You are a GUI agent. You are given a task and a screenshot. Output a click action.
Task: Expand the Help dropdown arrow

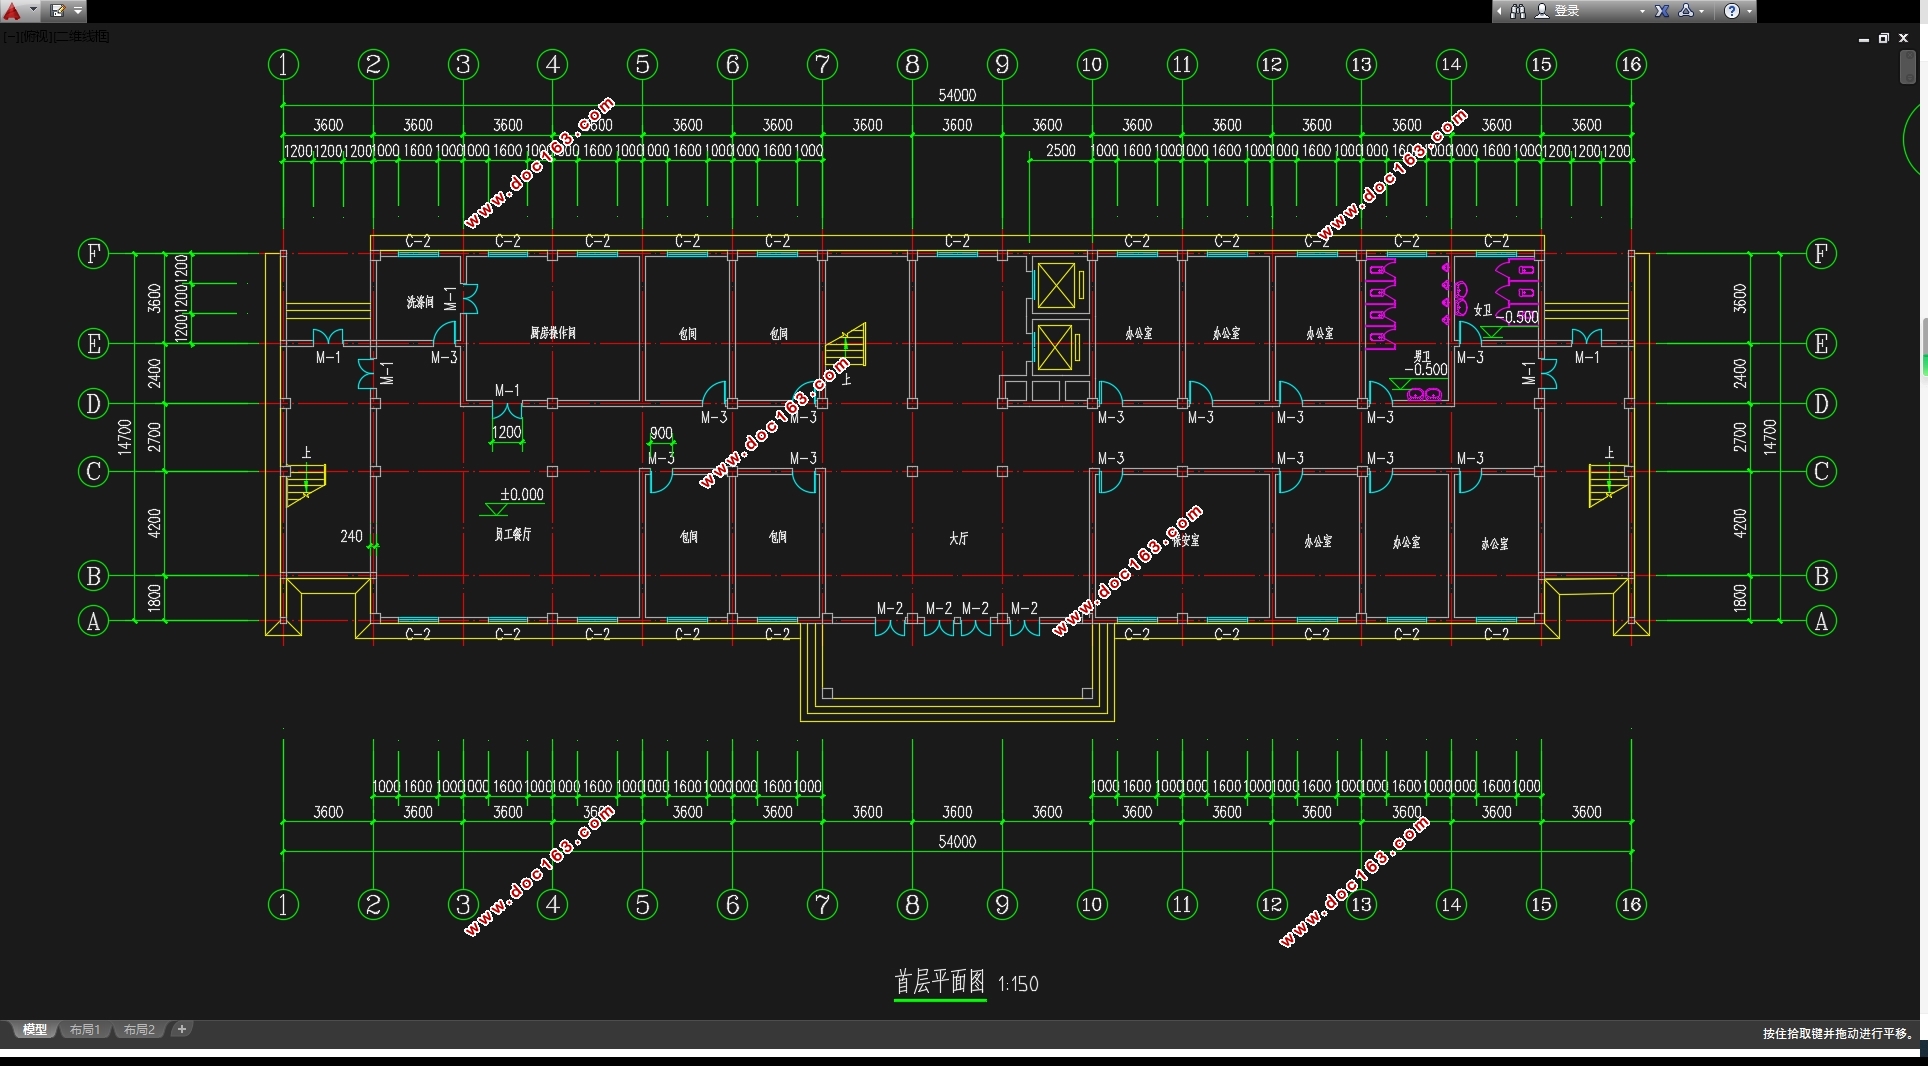tap(1748, 11)
